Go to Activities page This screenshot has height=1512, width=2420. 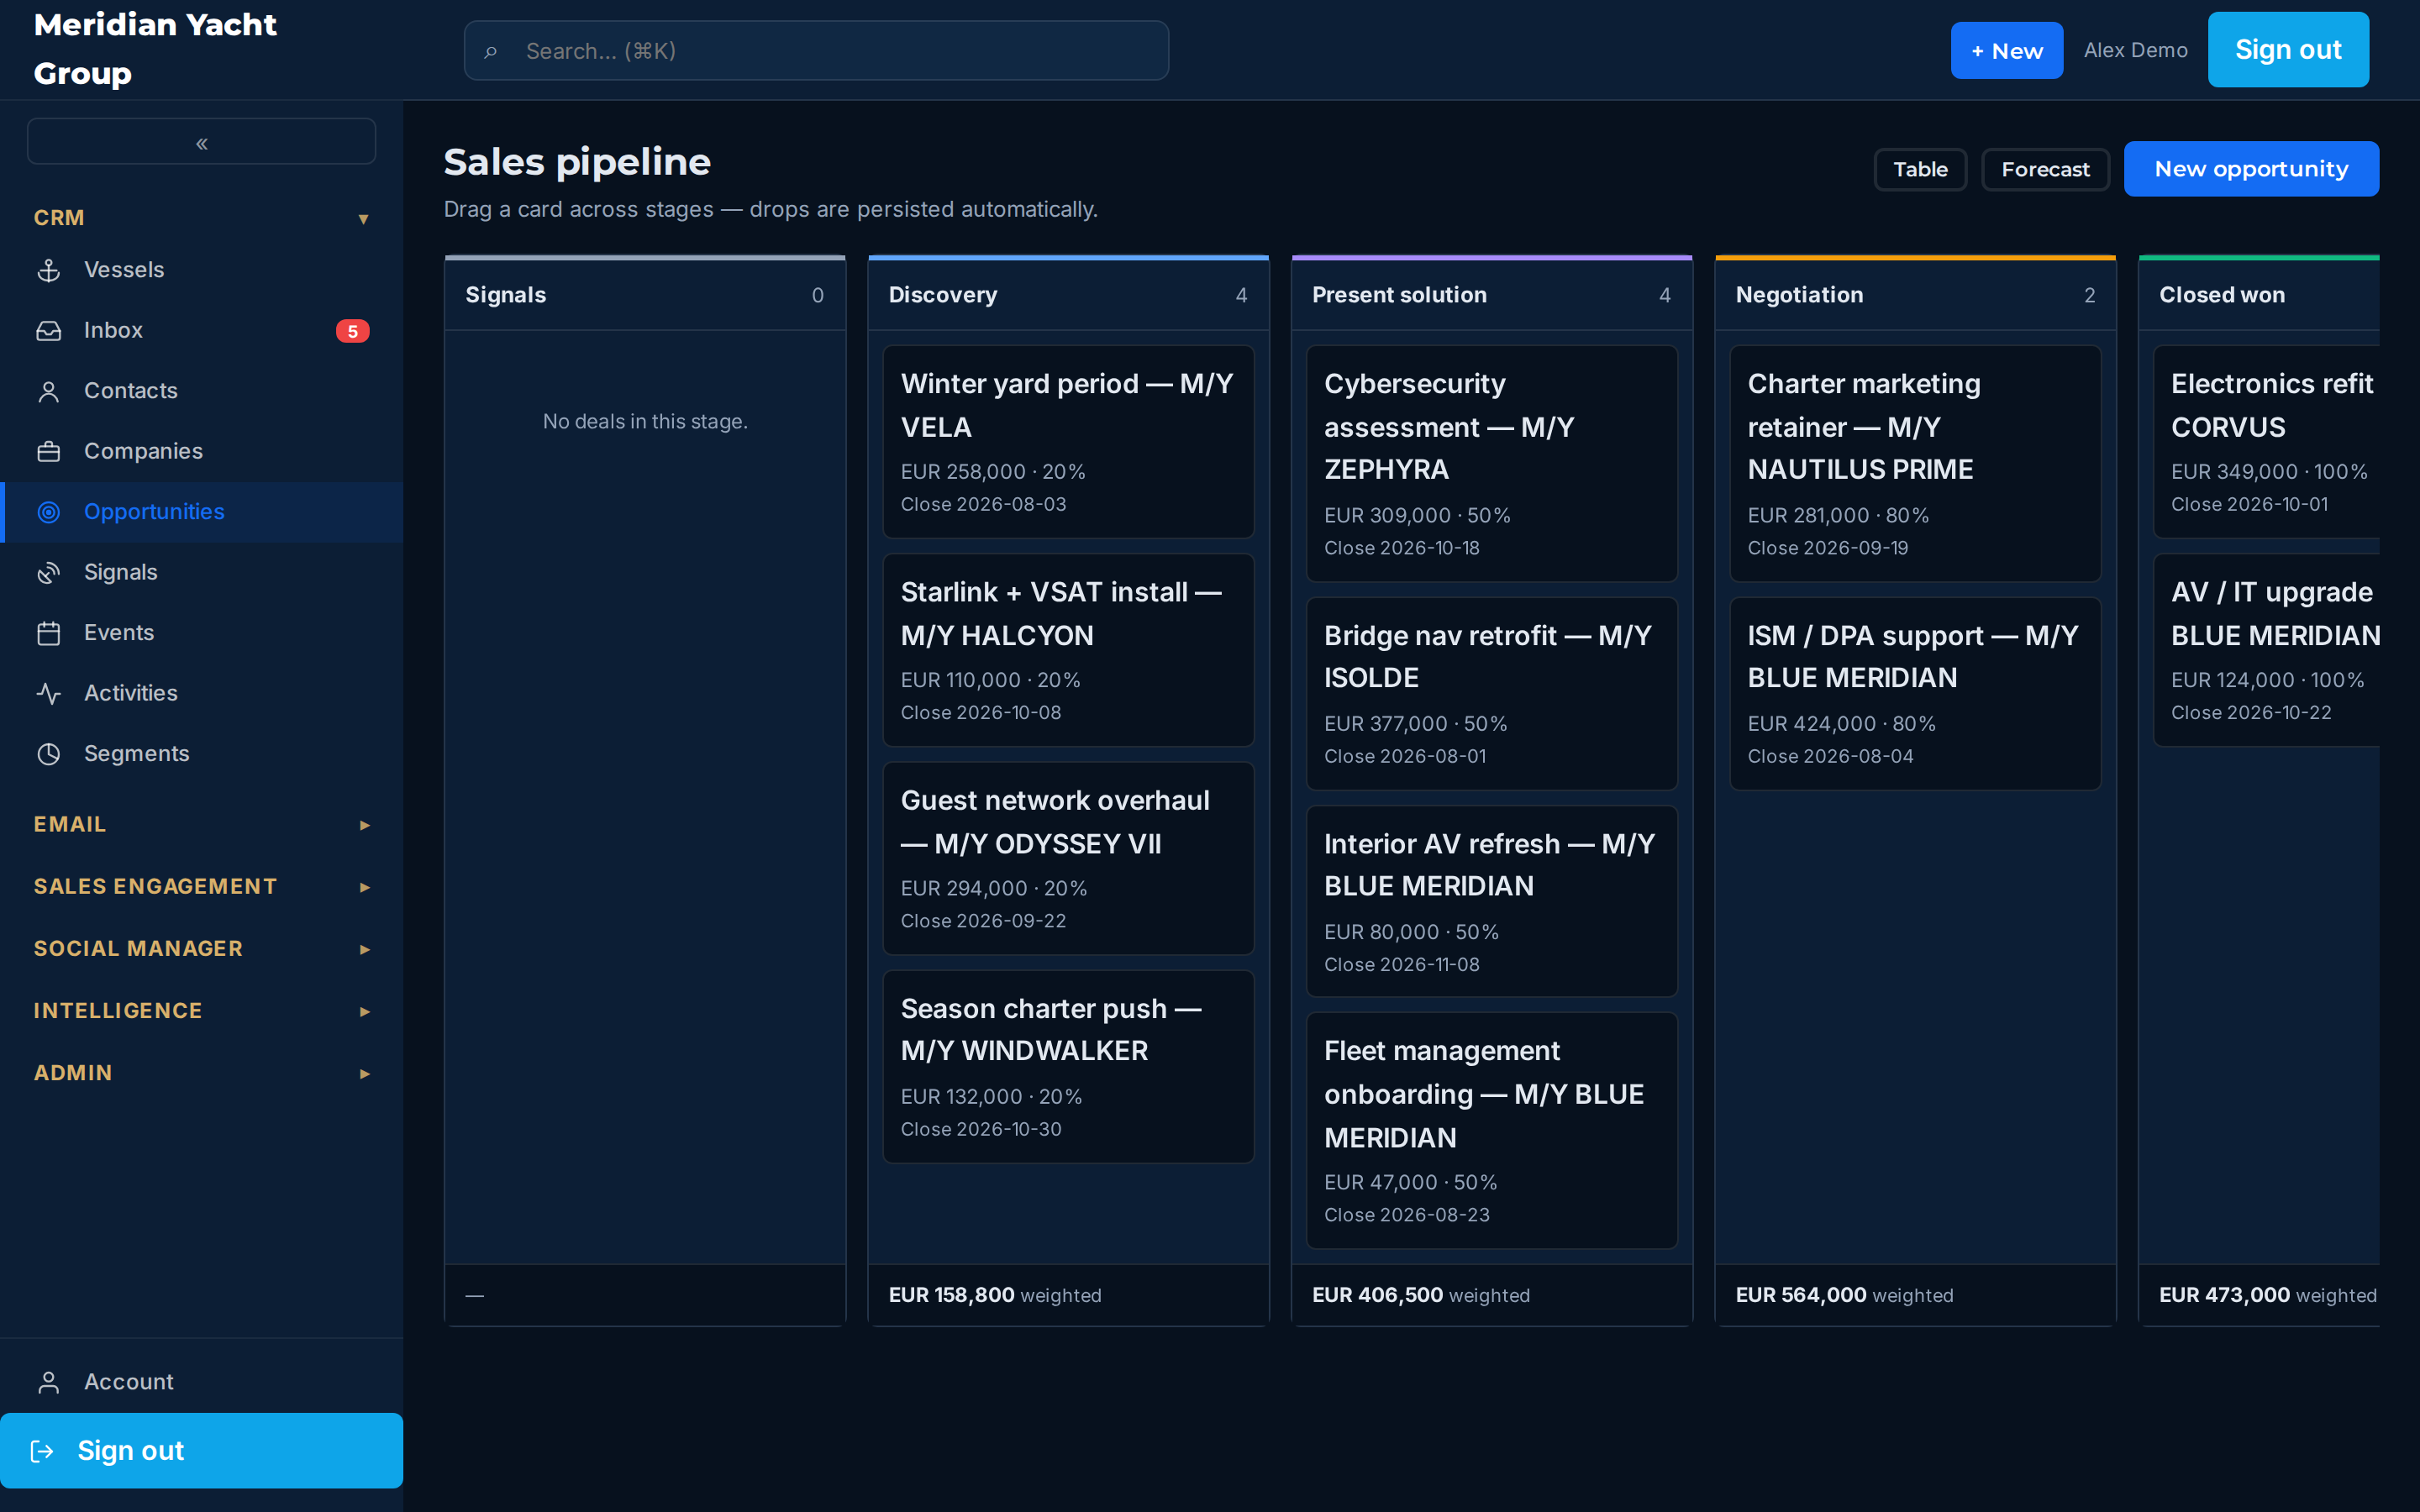tap(202, 694)
